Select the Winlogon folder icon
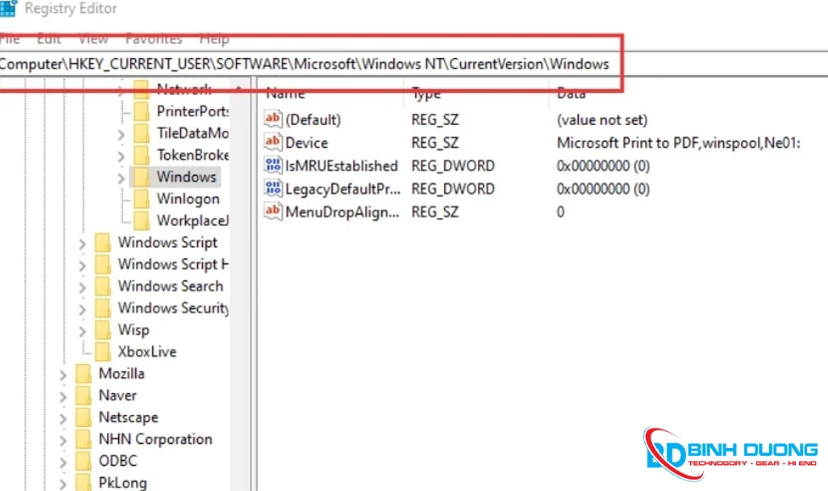 [142, 199]
